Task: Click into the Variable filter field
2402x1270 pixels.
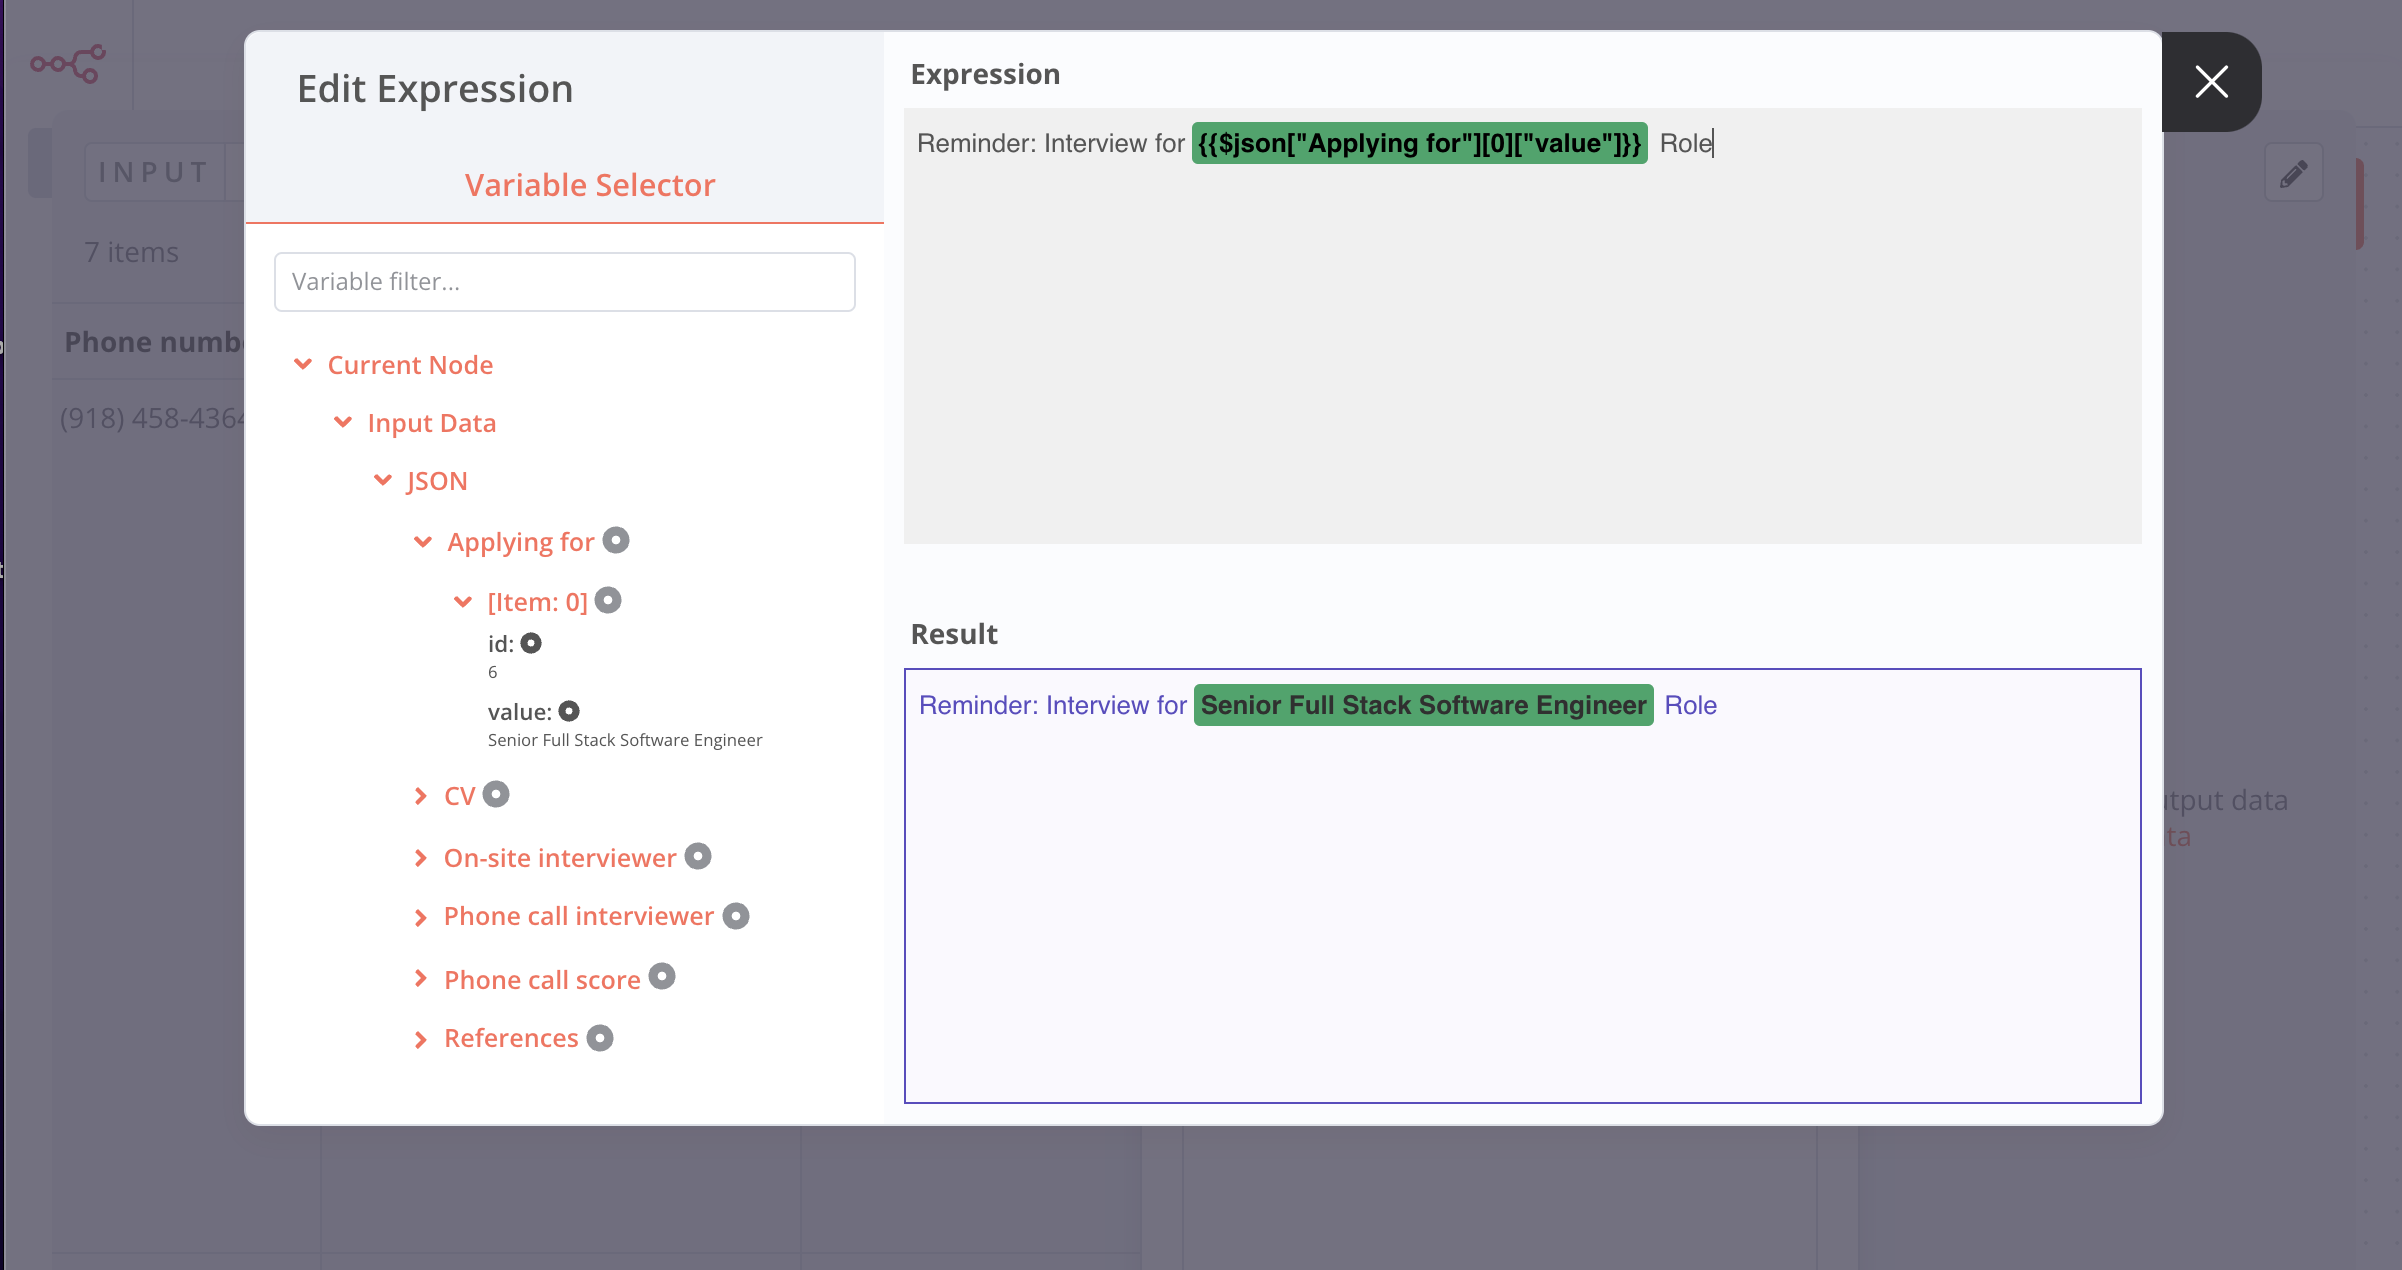Action: pyautogui.click(x=565, y=282)
